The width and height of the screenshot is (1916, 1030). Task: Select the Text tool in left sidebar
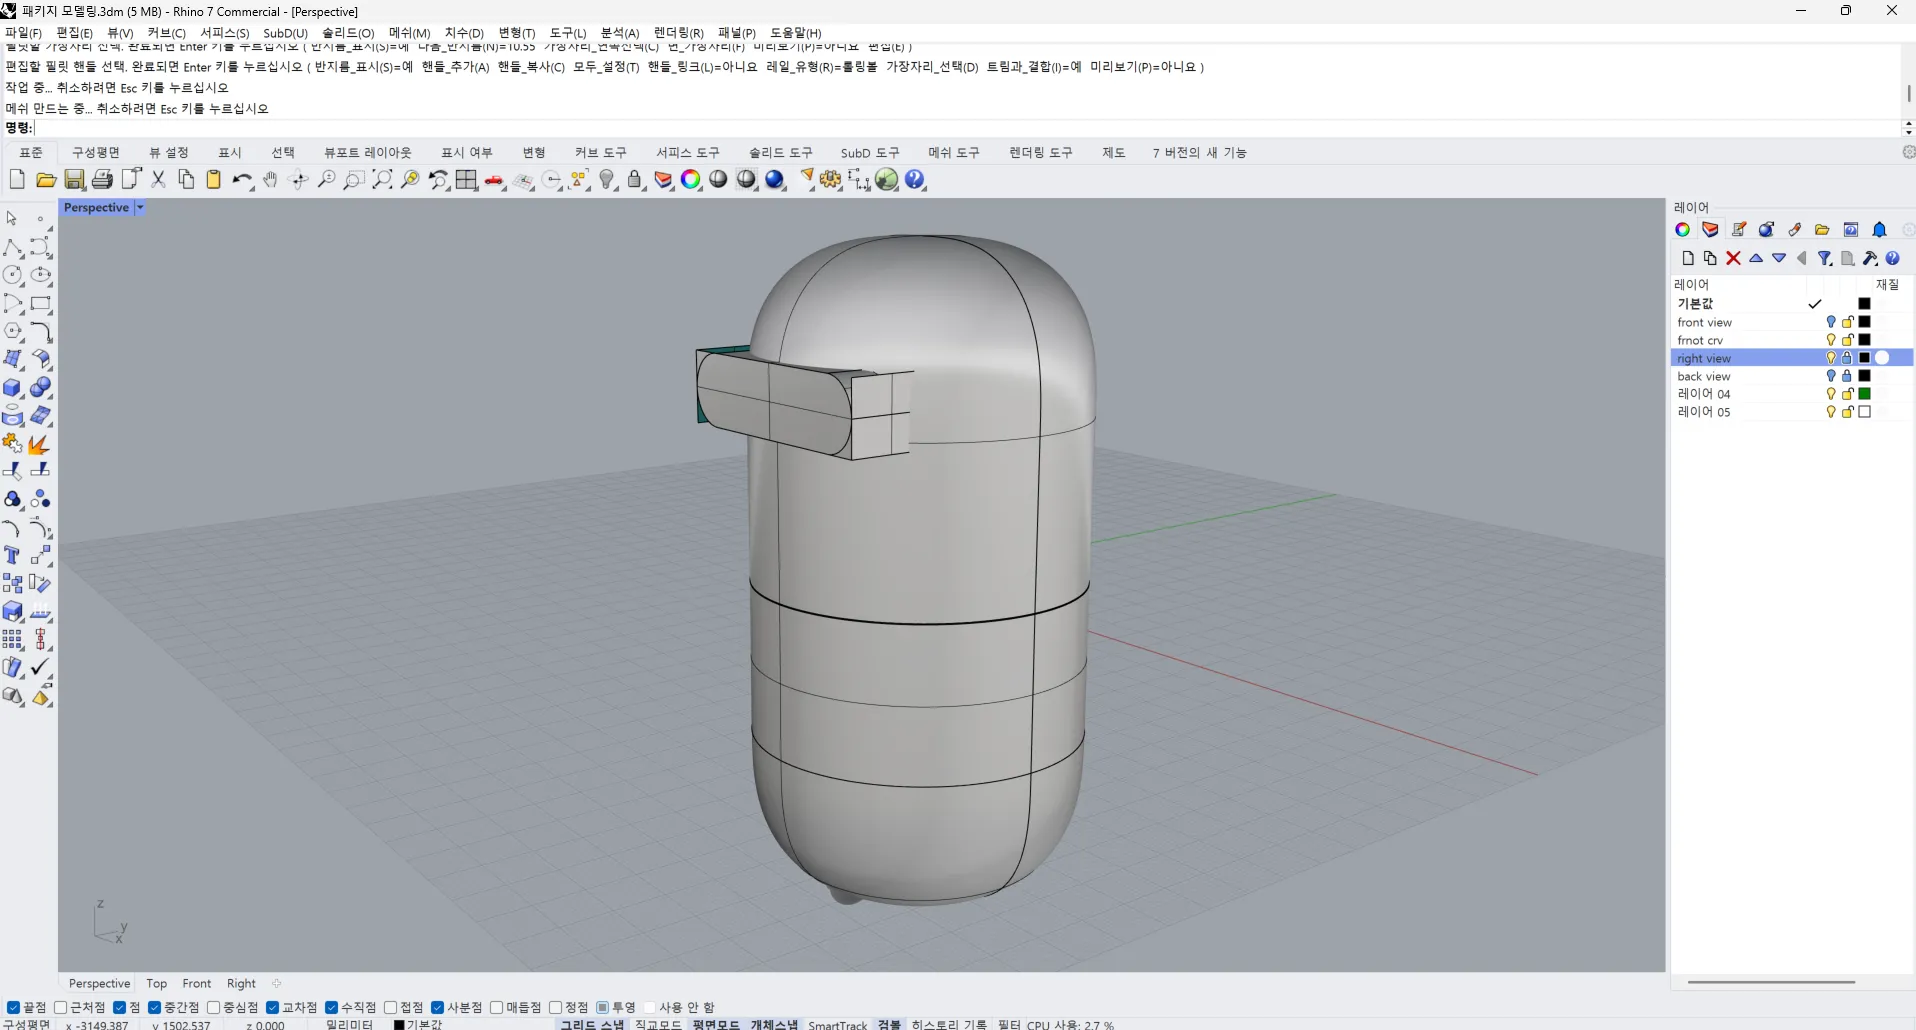tap(13, 556)
